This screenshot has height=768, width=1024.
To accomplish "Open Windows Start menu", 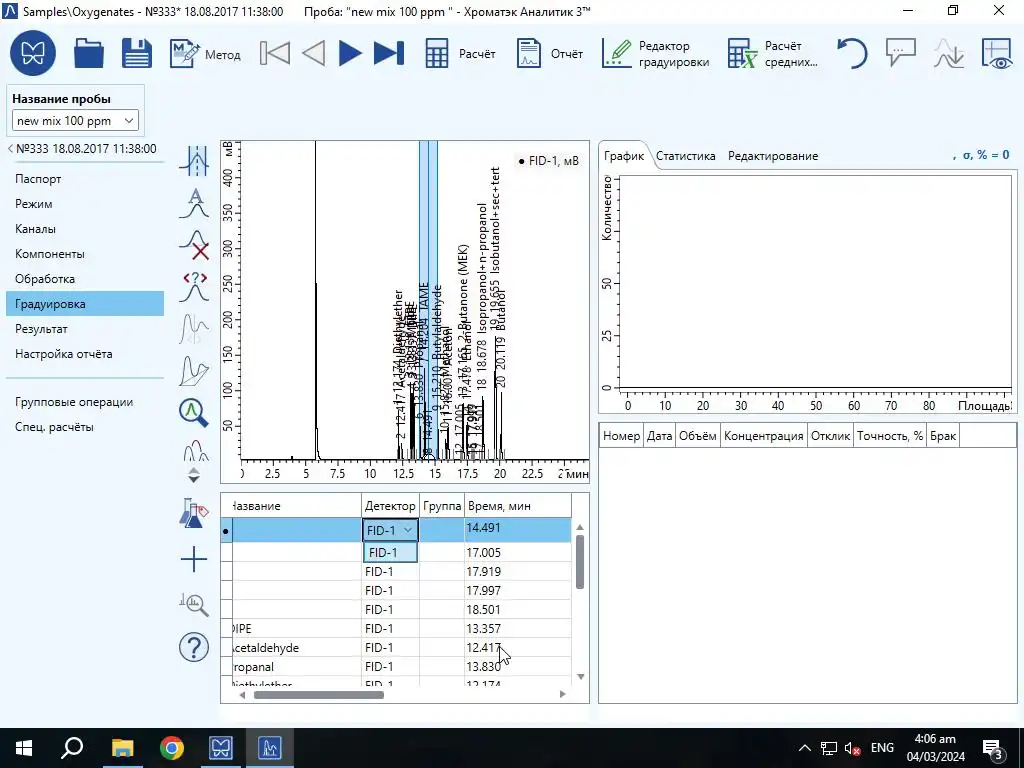I will point(24,748).
